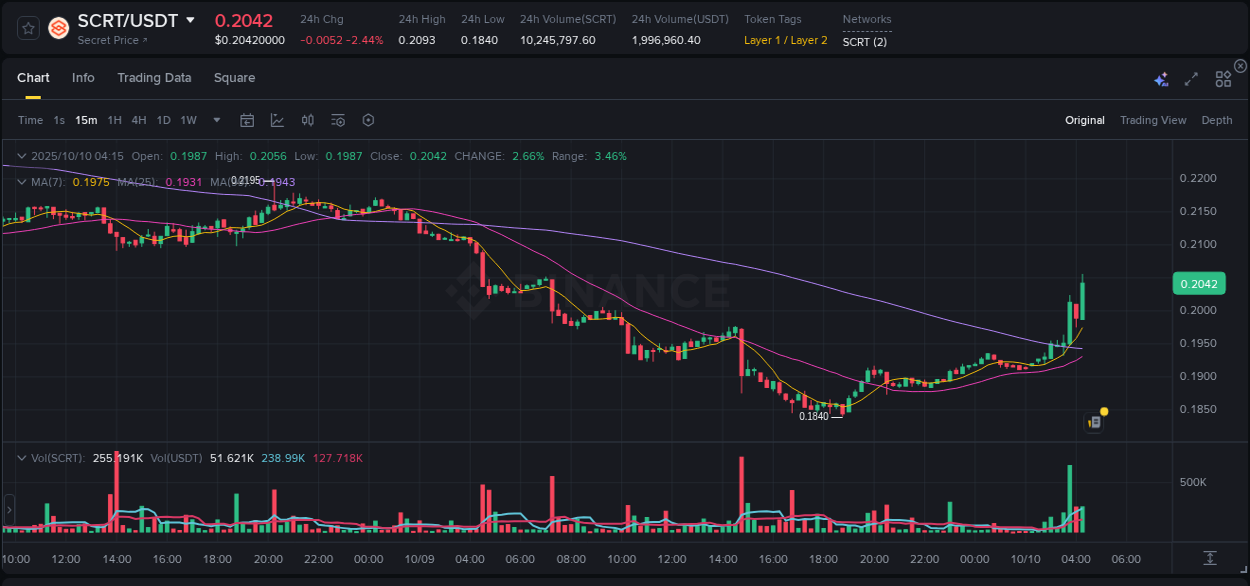
Task: Switch to Depth view
Action: (1216, 119)
